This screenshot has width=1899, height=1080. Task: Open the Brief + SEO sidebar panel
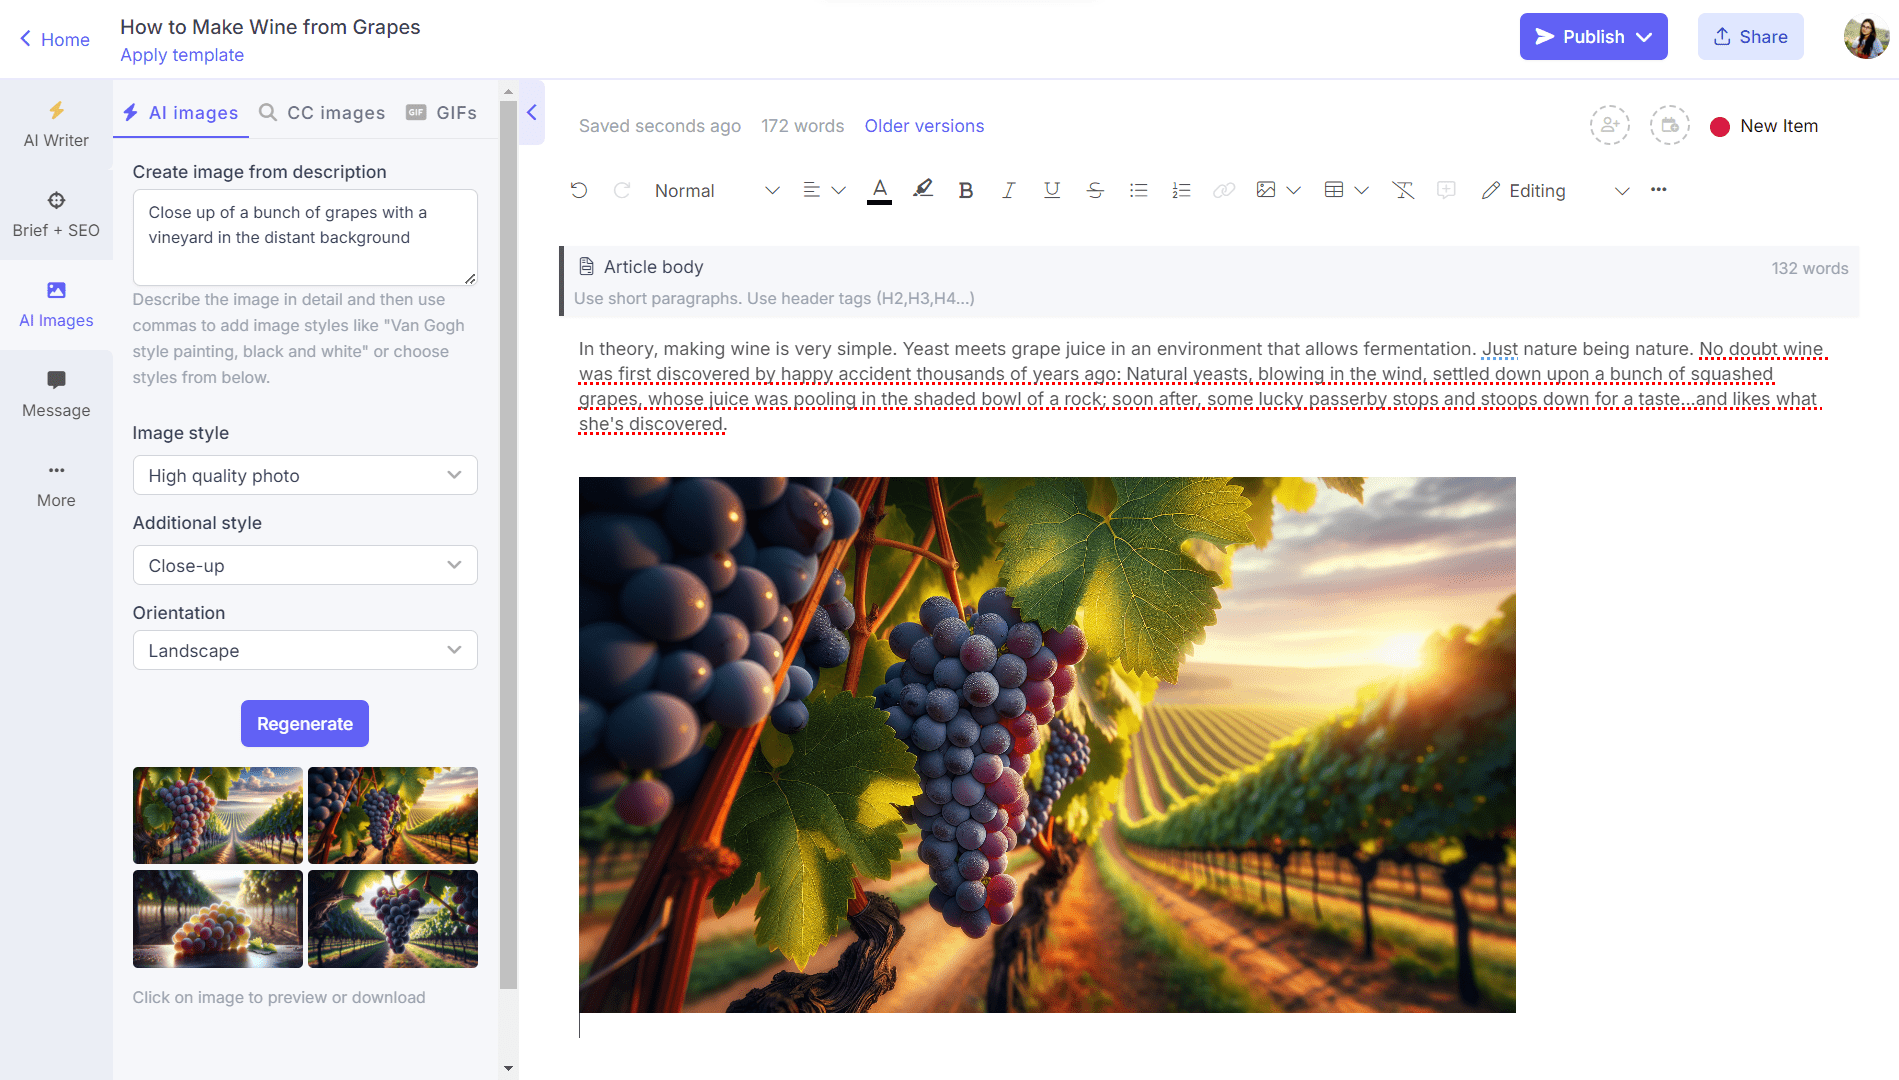tap(56, 215)
